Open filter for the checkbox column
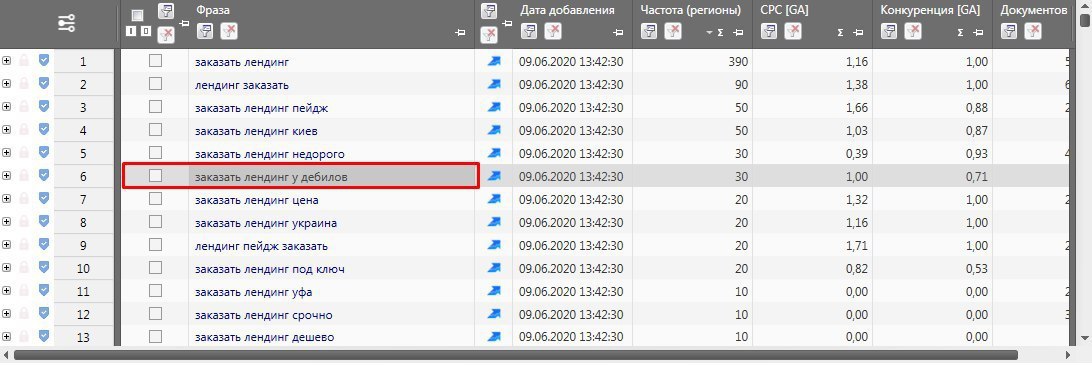The height and width of the screenshot is (366, 1092). 165,11
